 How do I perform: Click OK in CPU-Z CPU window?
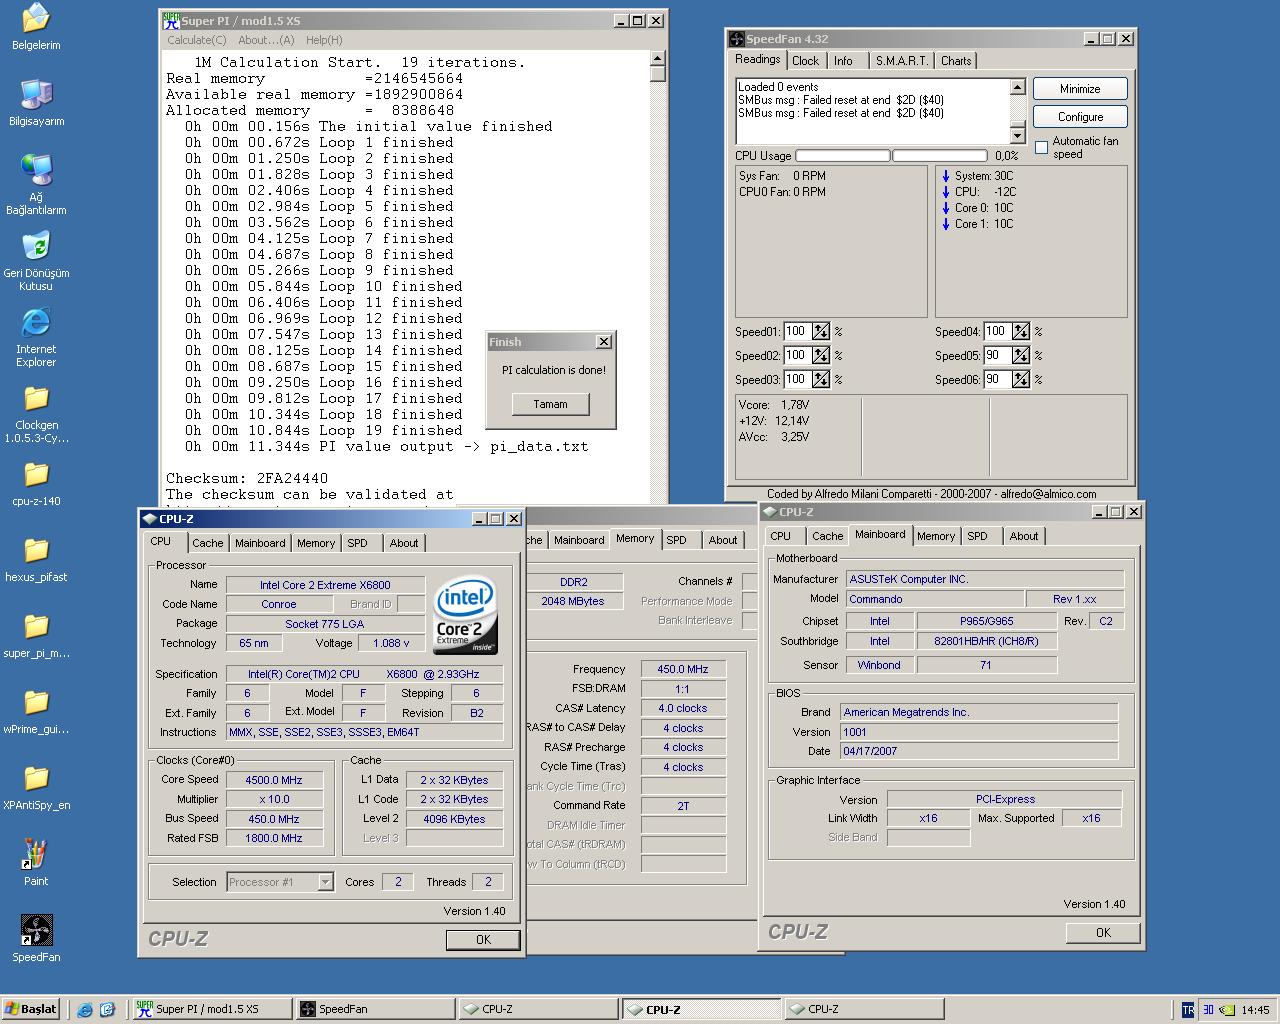pos(483,940)
